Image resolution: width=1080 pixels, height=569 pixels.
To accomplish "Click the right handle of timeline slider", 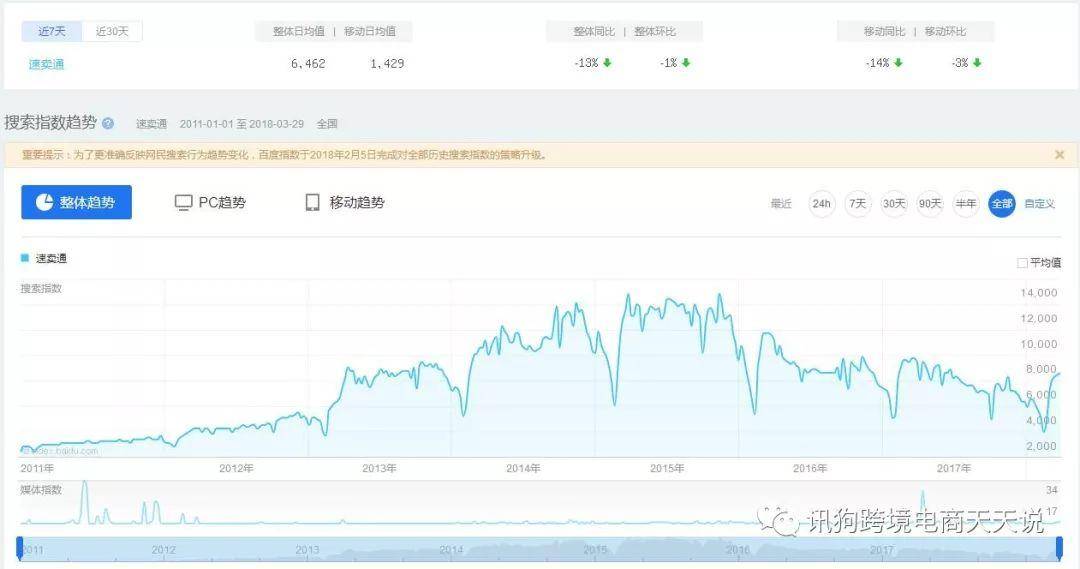I will click(x=1059, y=548).
